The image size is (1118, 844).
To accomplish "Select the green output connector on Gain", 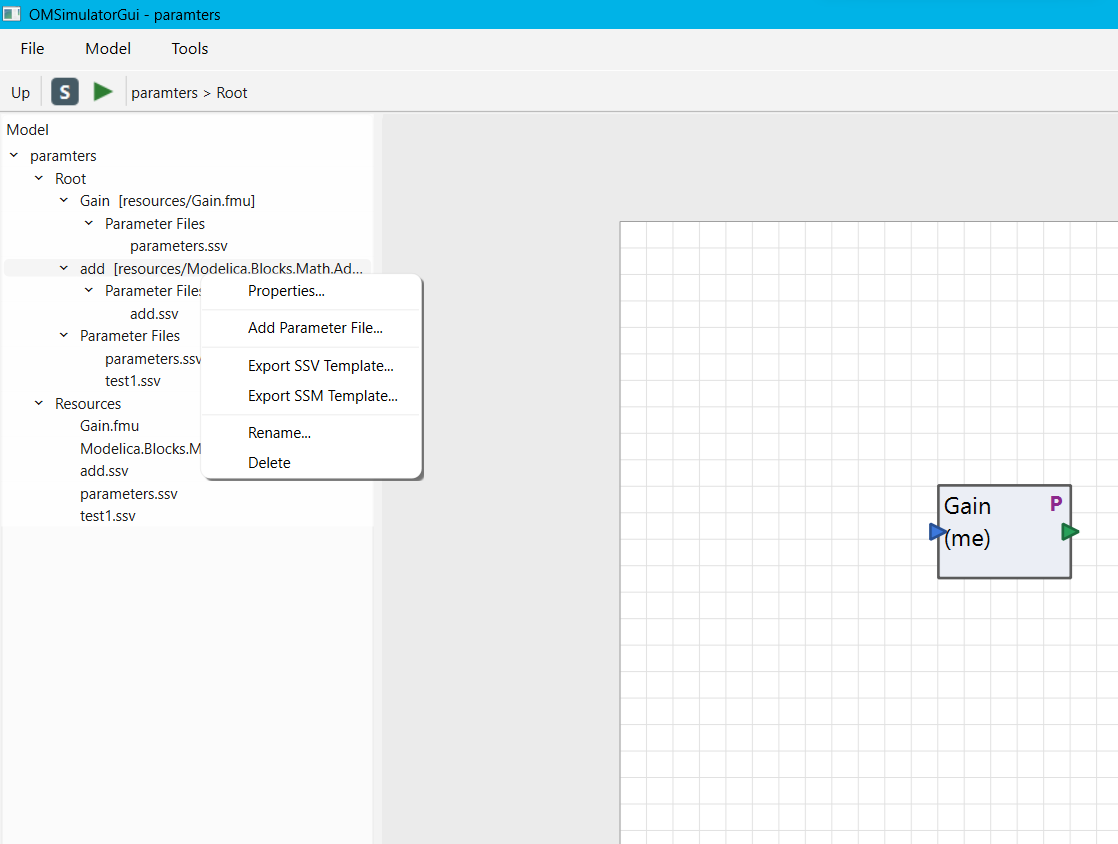I will (x=1070, y=532).
